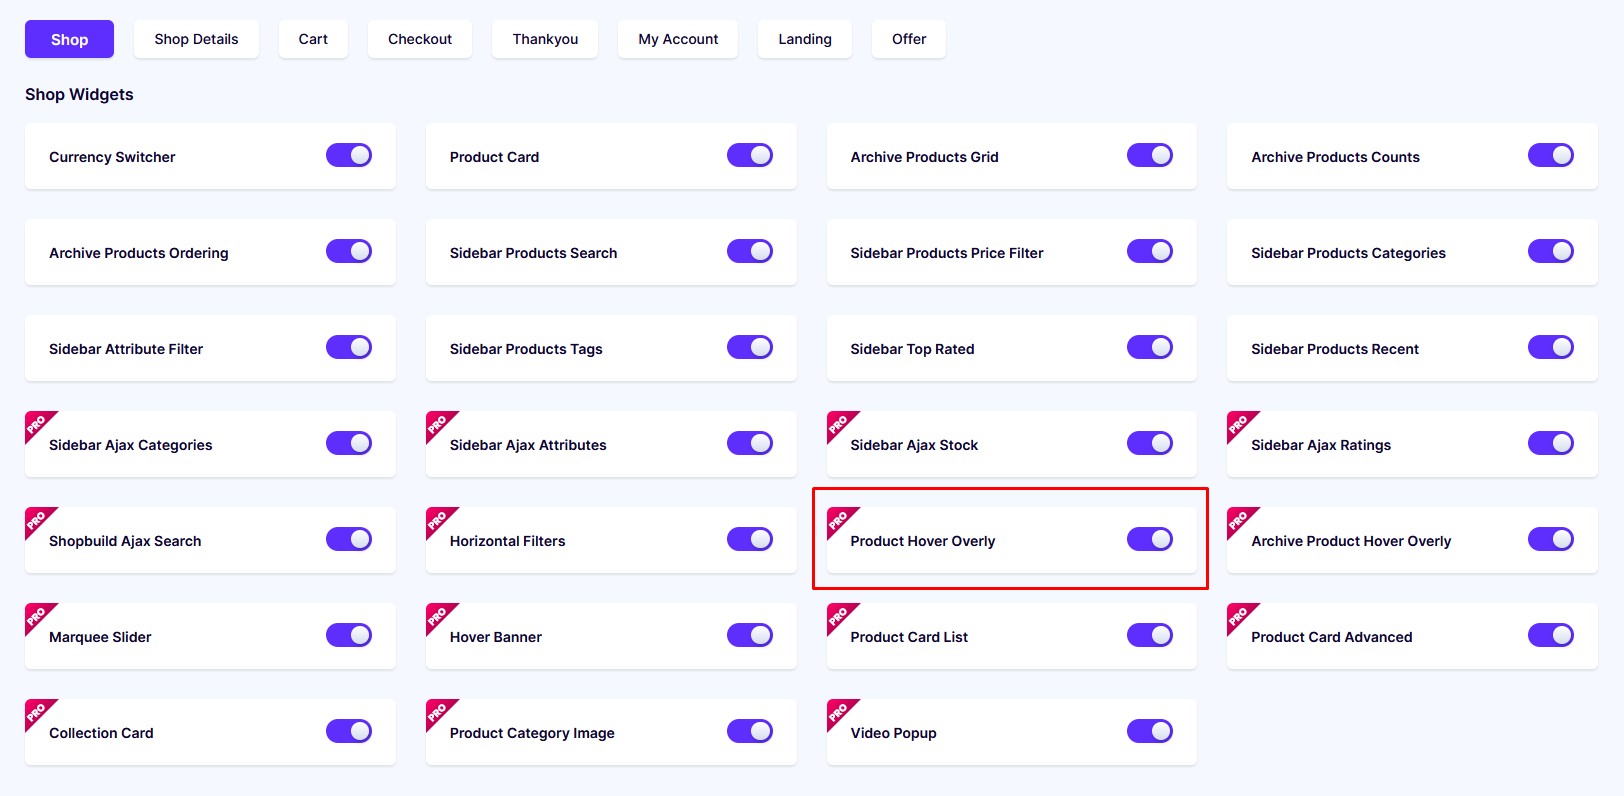Click the PRO ribbon on Video Popup card
This screenshot has height=796, width=1624.
840,712
